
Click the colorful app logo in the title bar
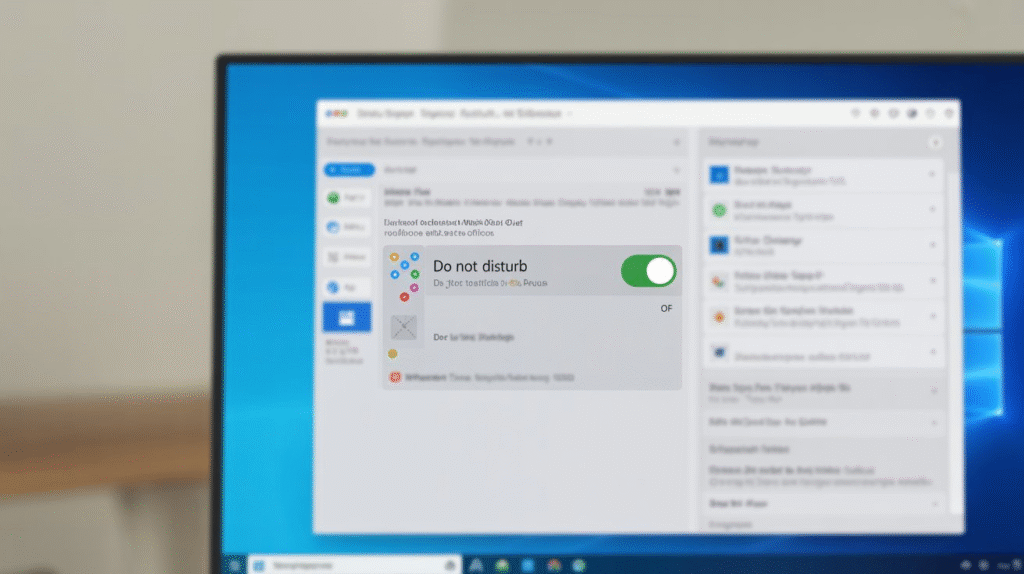point(337,114)
